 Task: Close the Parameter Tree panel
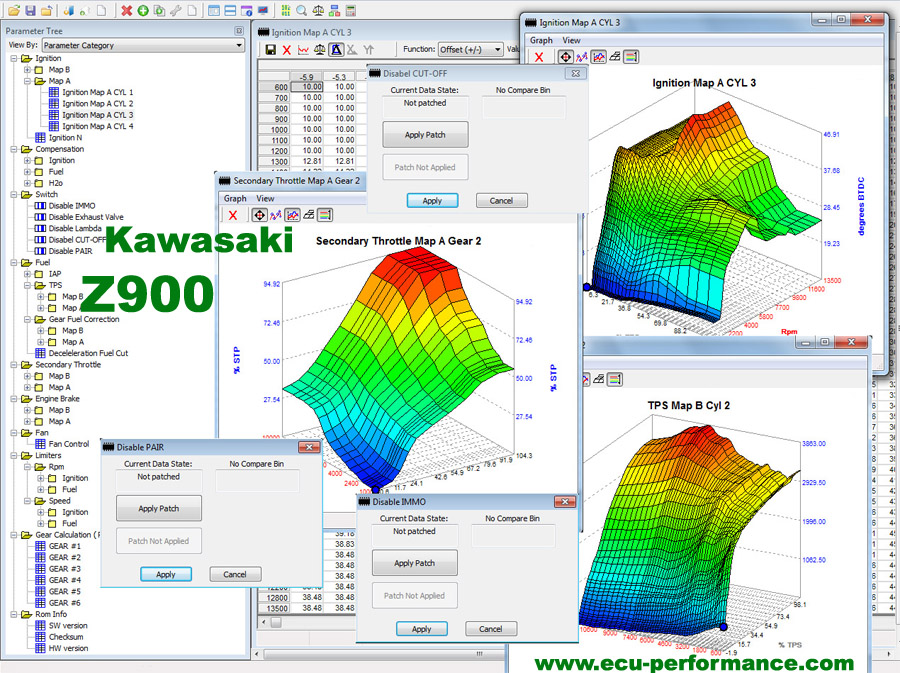click(x=239, y=31)
